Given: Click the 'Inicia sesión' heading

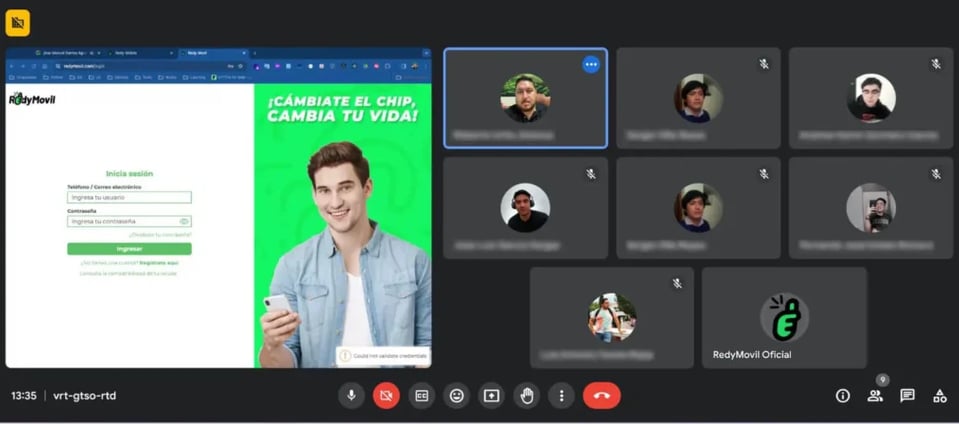Looking at the screenshot, I should coord(130,174).
